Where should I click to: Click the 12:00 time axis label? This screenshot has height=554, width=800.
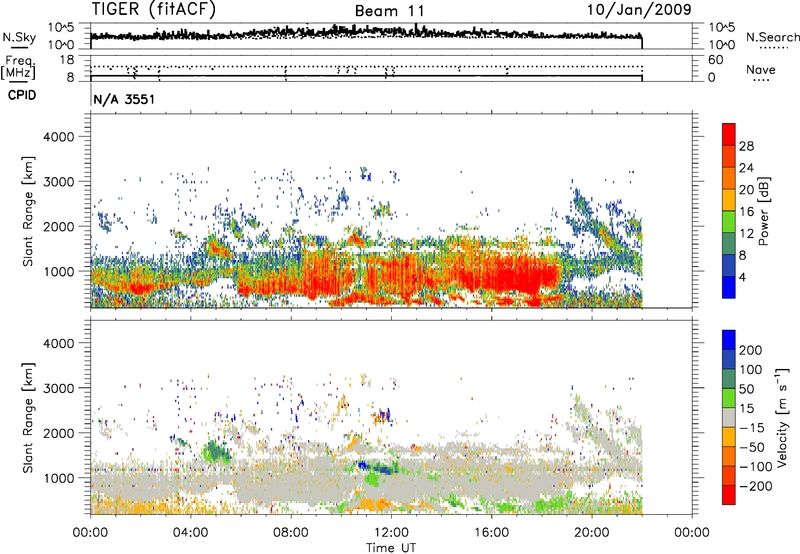[x=391, y=533]
